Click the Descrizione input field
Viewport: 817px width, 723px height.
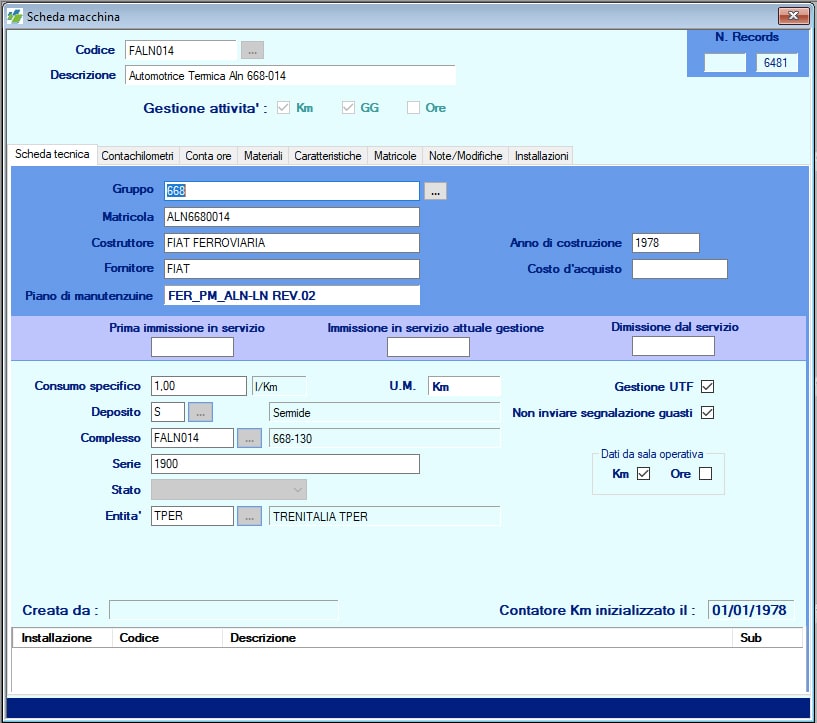[x=290, y=76]
